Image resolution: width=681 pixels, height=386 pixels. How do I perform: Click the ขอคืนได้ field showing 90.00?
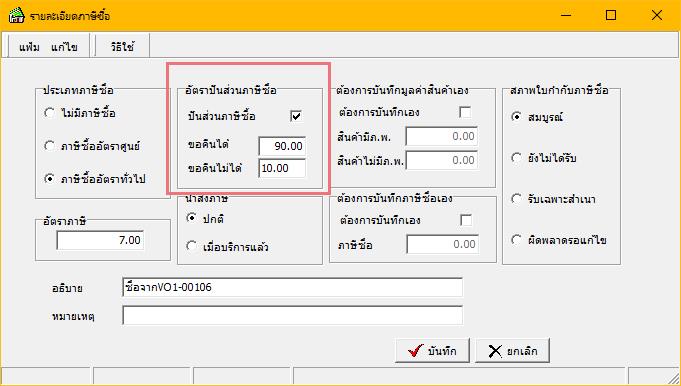(x=282, y=146)
